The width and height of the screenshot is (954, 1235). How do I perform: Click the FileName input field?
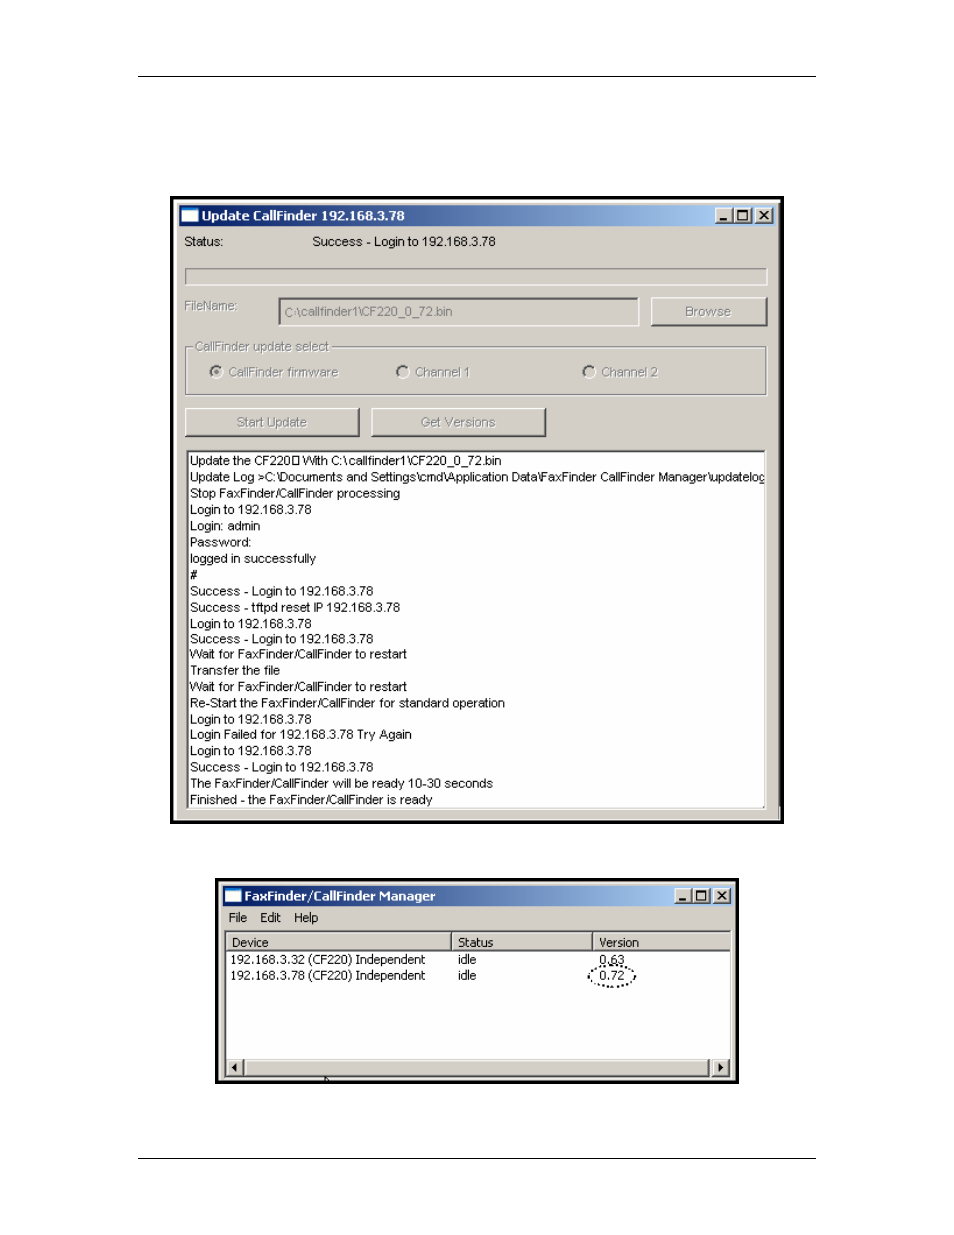tap(458, 312)
